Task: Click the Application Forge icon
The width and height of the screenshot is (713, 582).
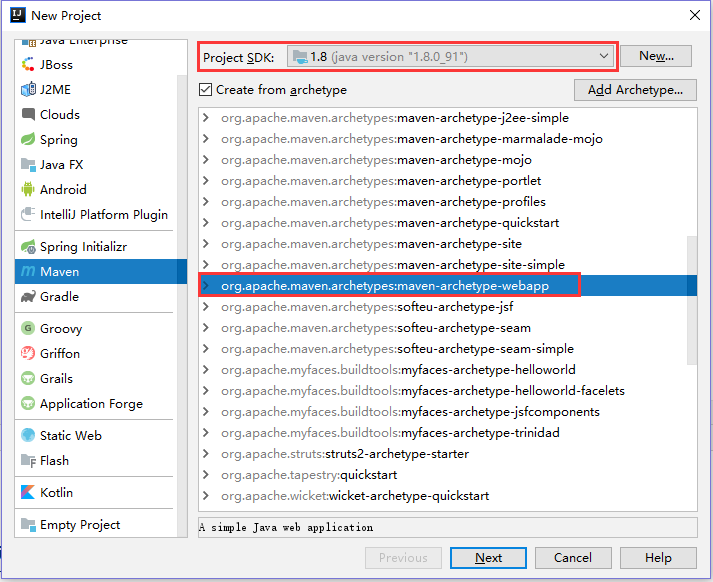Action: click(28, 403)
